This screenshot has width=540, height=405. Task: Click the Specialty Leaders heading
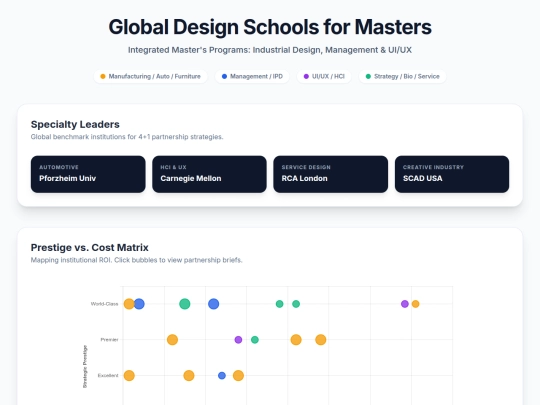(75, 124)
